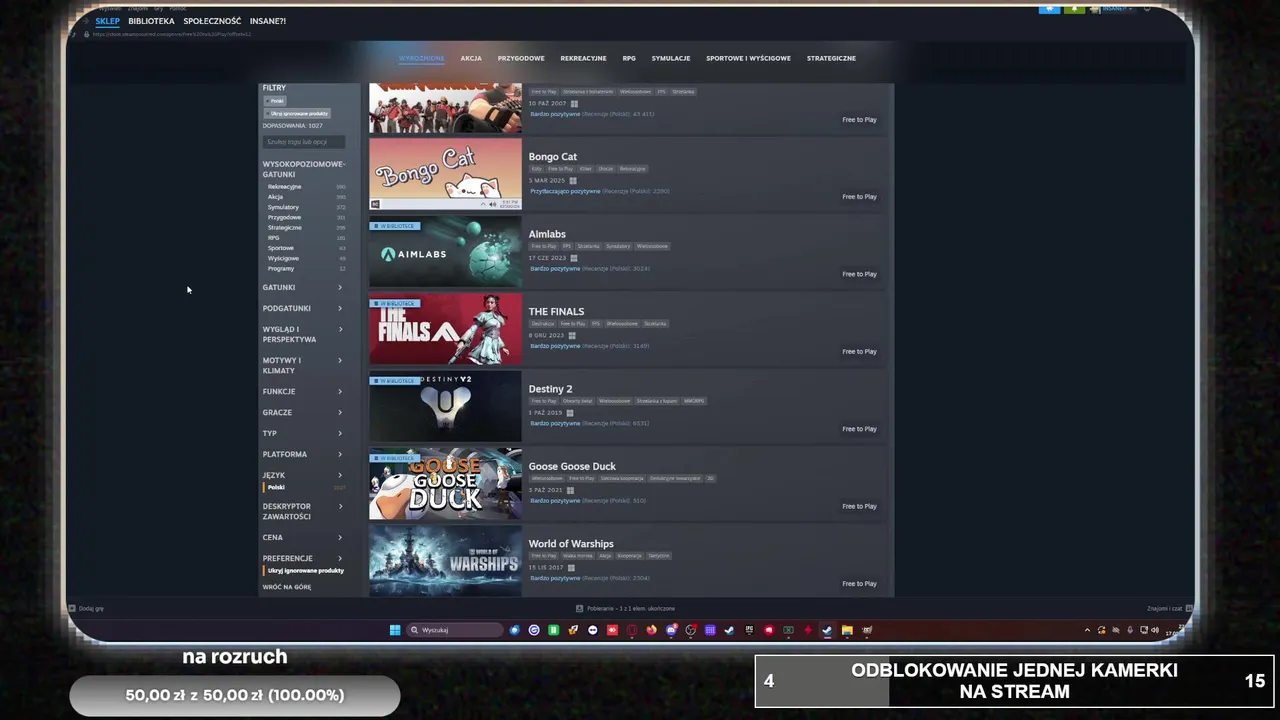Remove the Ukryj ignorowane produkty filter chip
The image size is (1280, 720).
click(x=298, y=113)
